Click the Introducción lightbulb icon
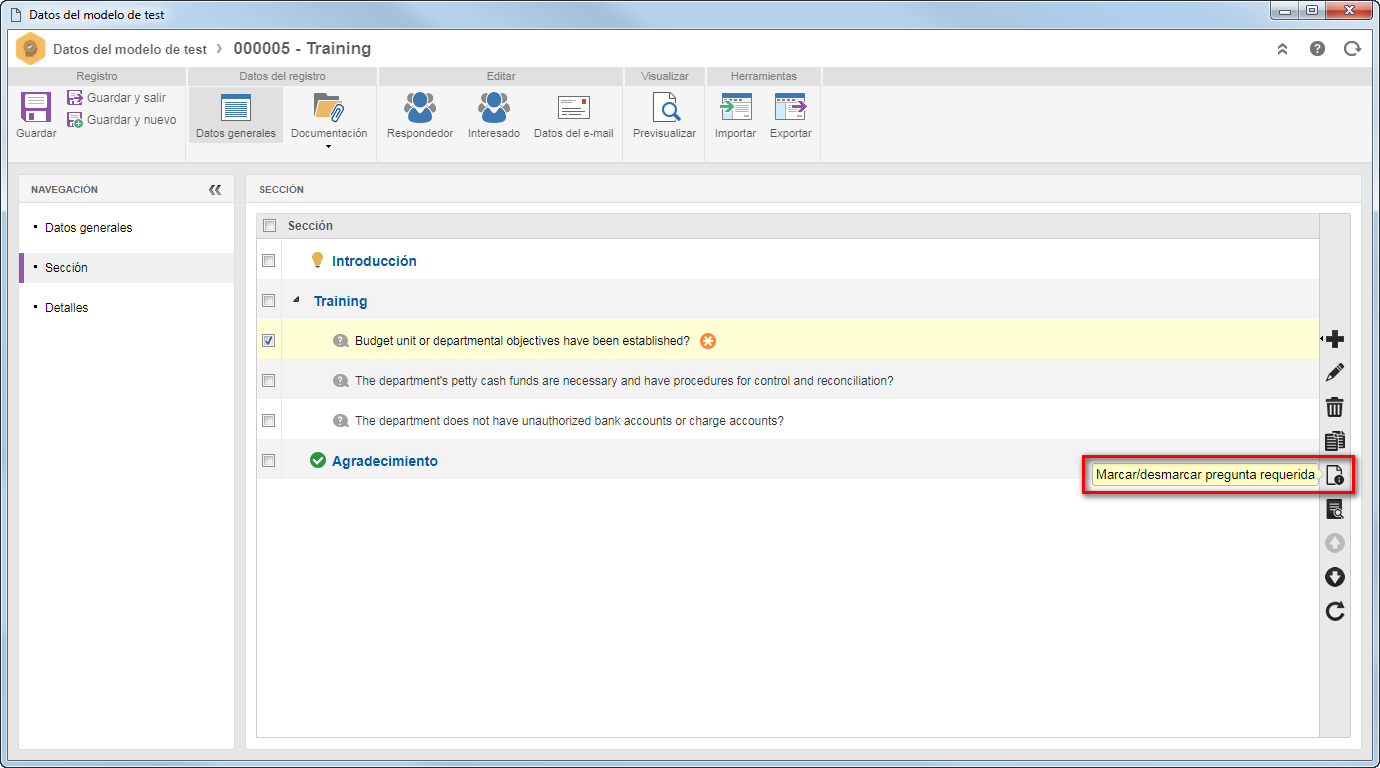The height and width of the screenshot is (768, 1380). click(318, 260)
